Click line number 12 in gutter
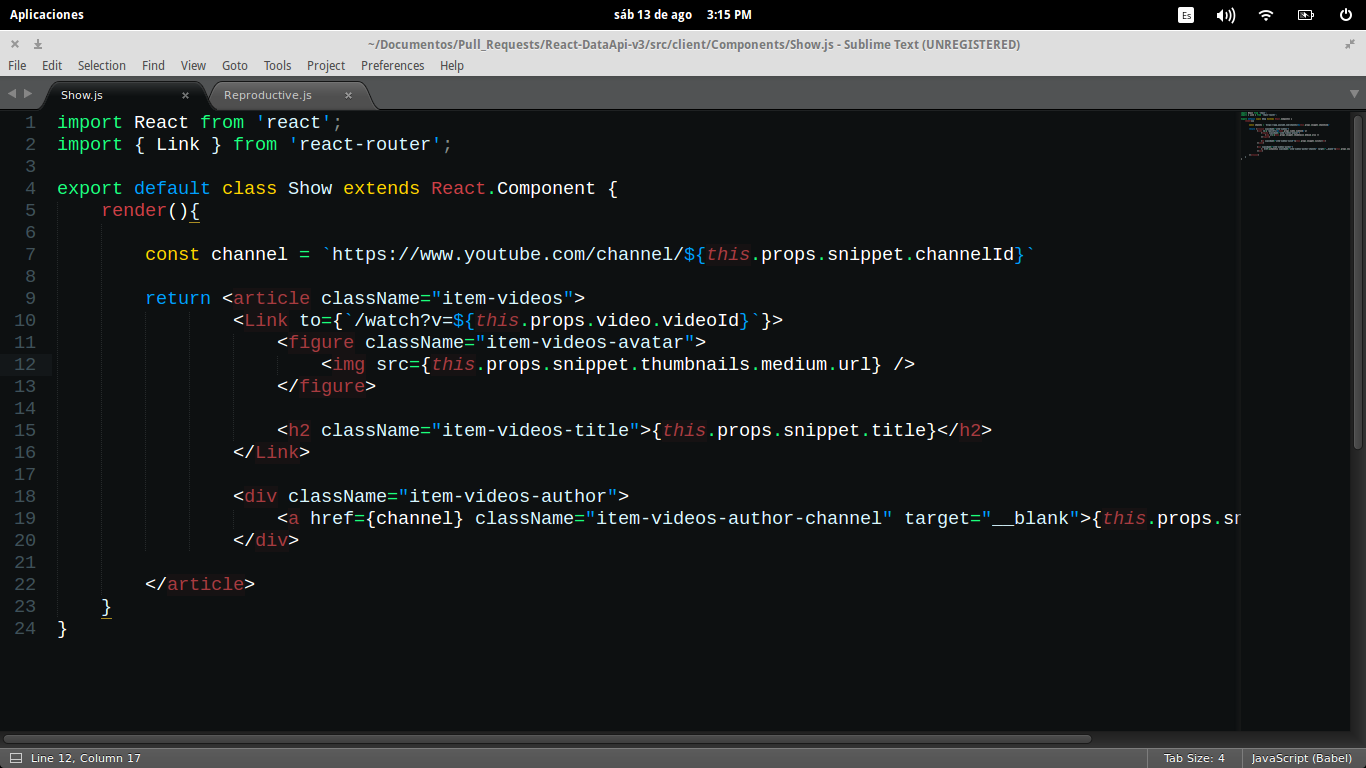 [25, 364]
